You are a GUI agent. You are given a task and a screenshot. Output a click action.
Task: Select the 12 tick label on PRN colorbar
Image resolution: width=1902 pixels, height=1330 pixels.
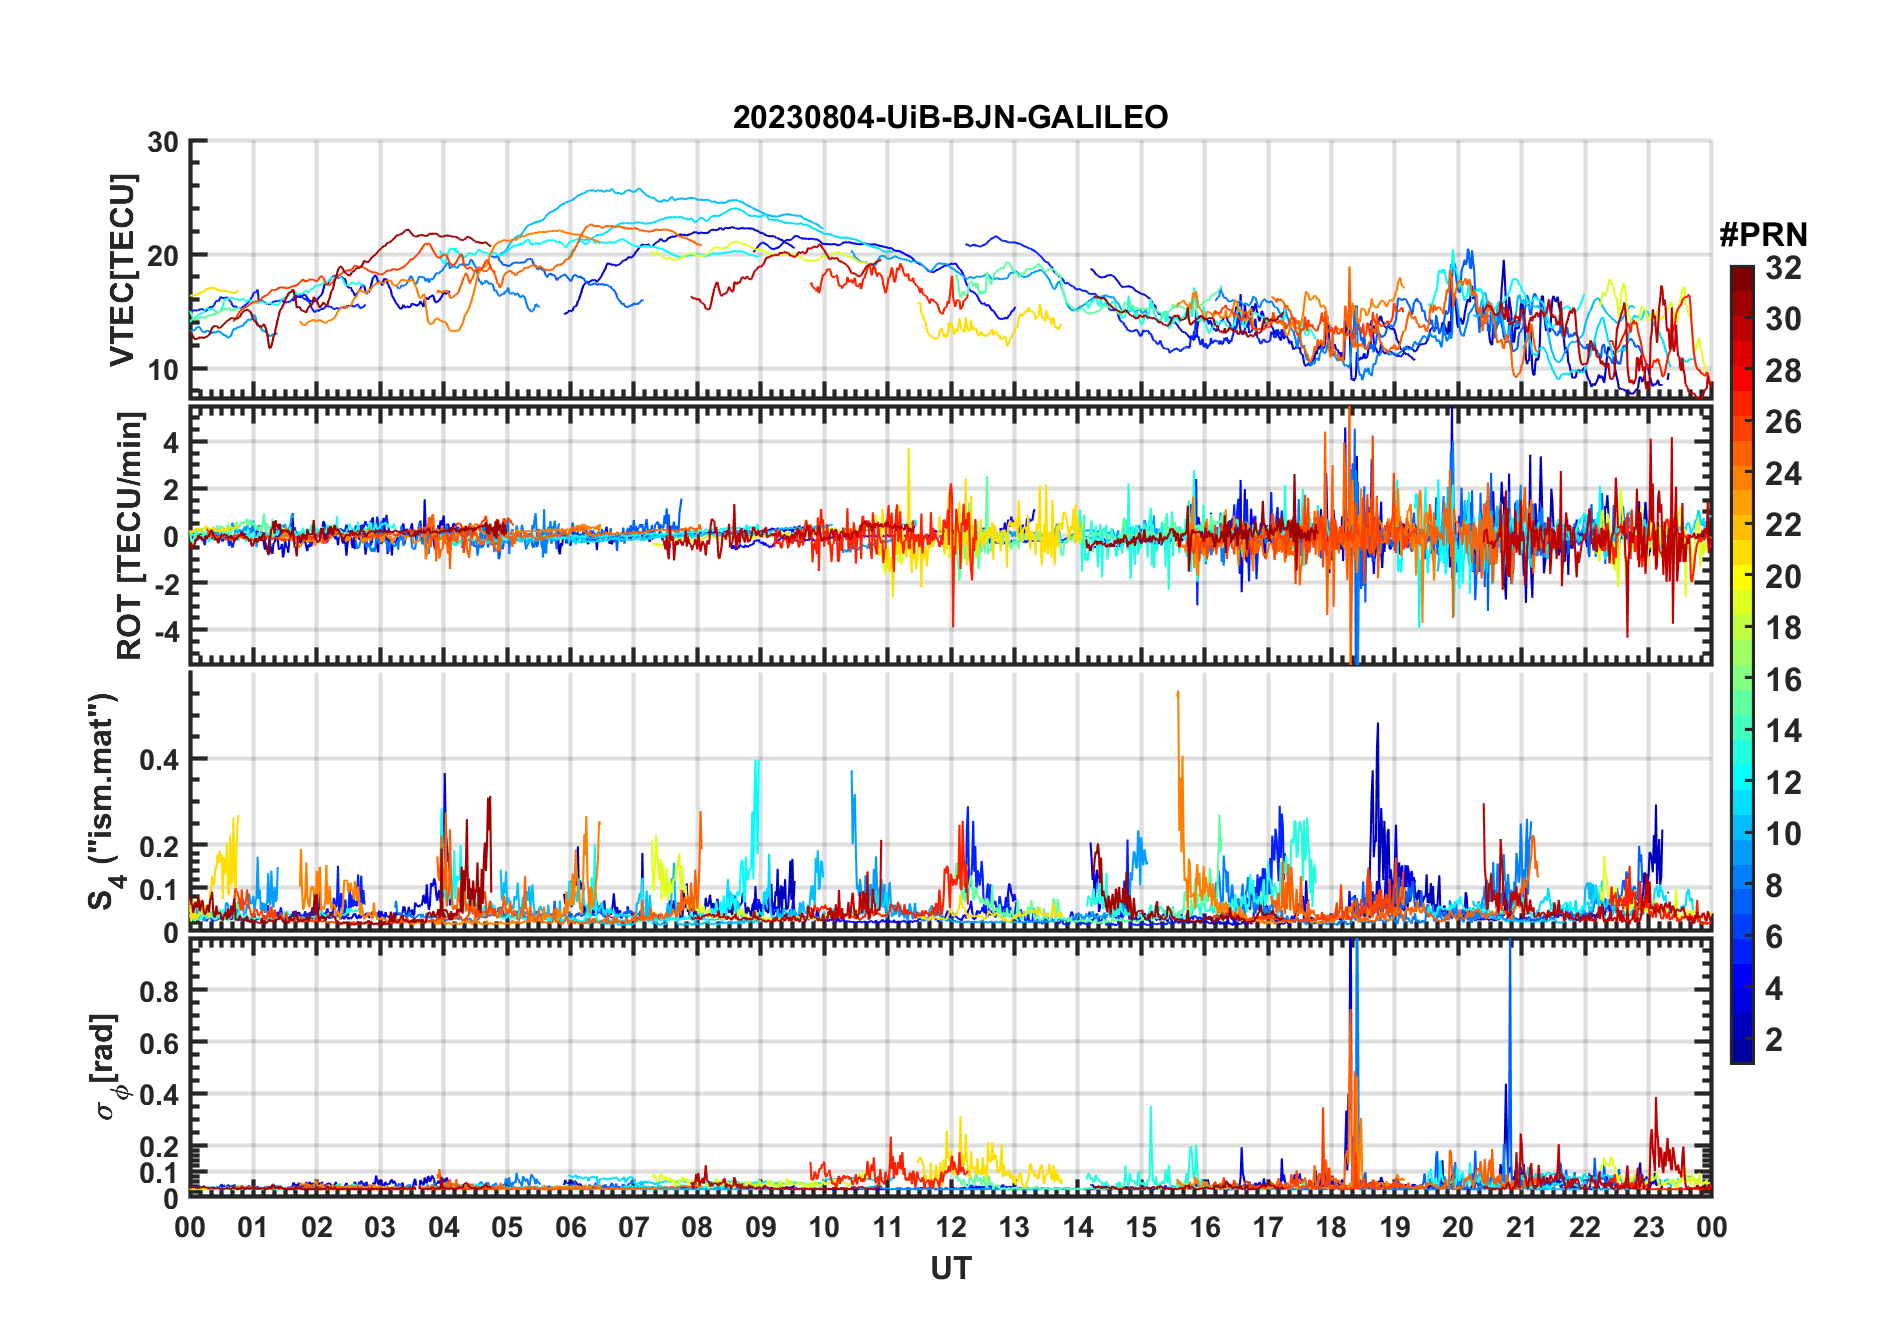click(1783, 783)
